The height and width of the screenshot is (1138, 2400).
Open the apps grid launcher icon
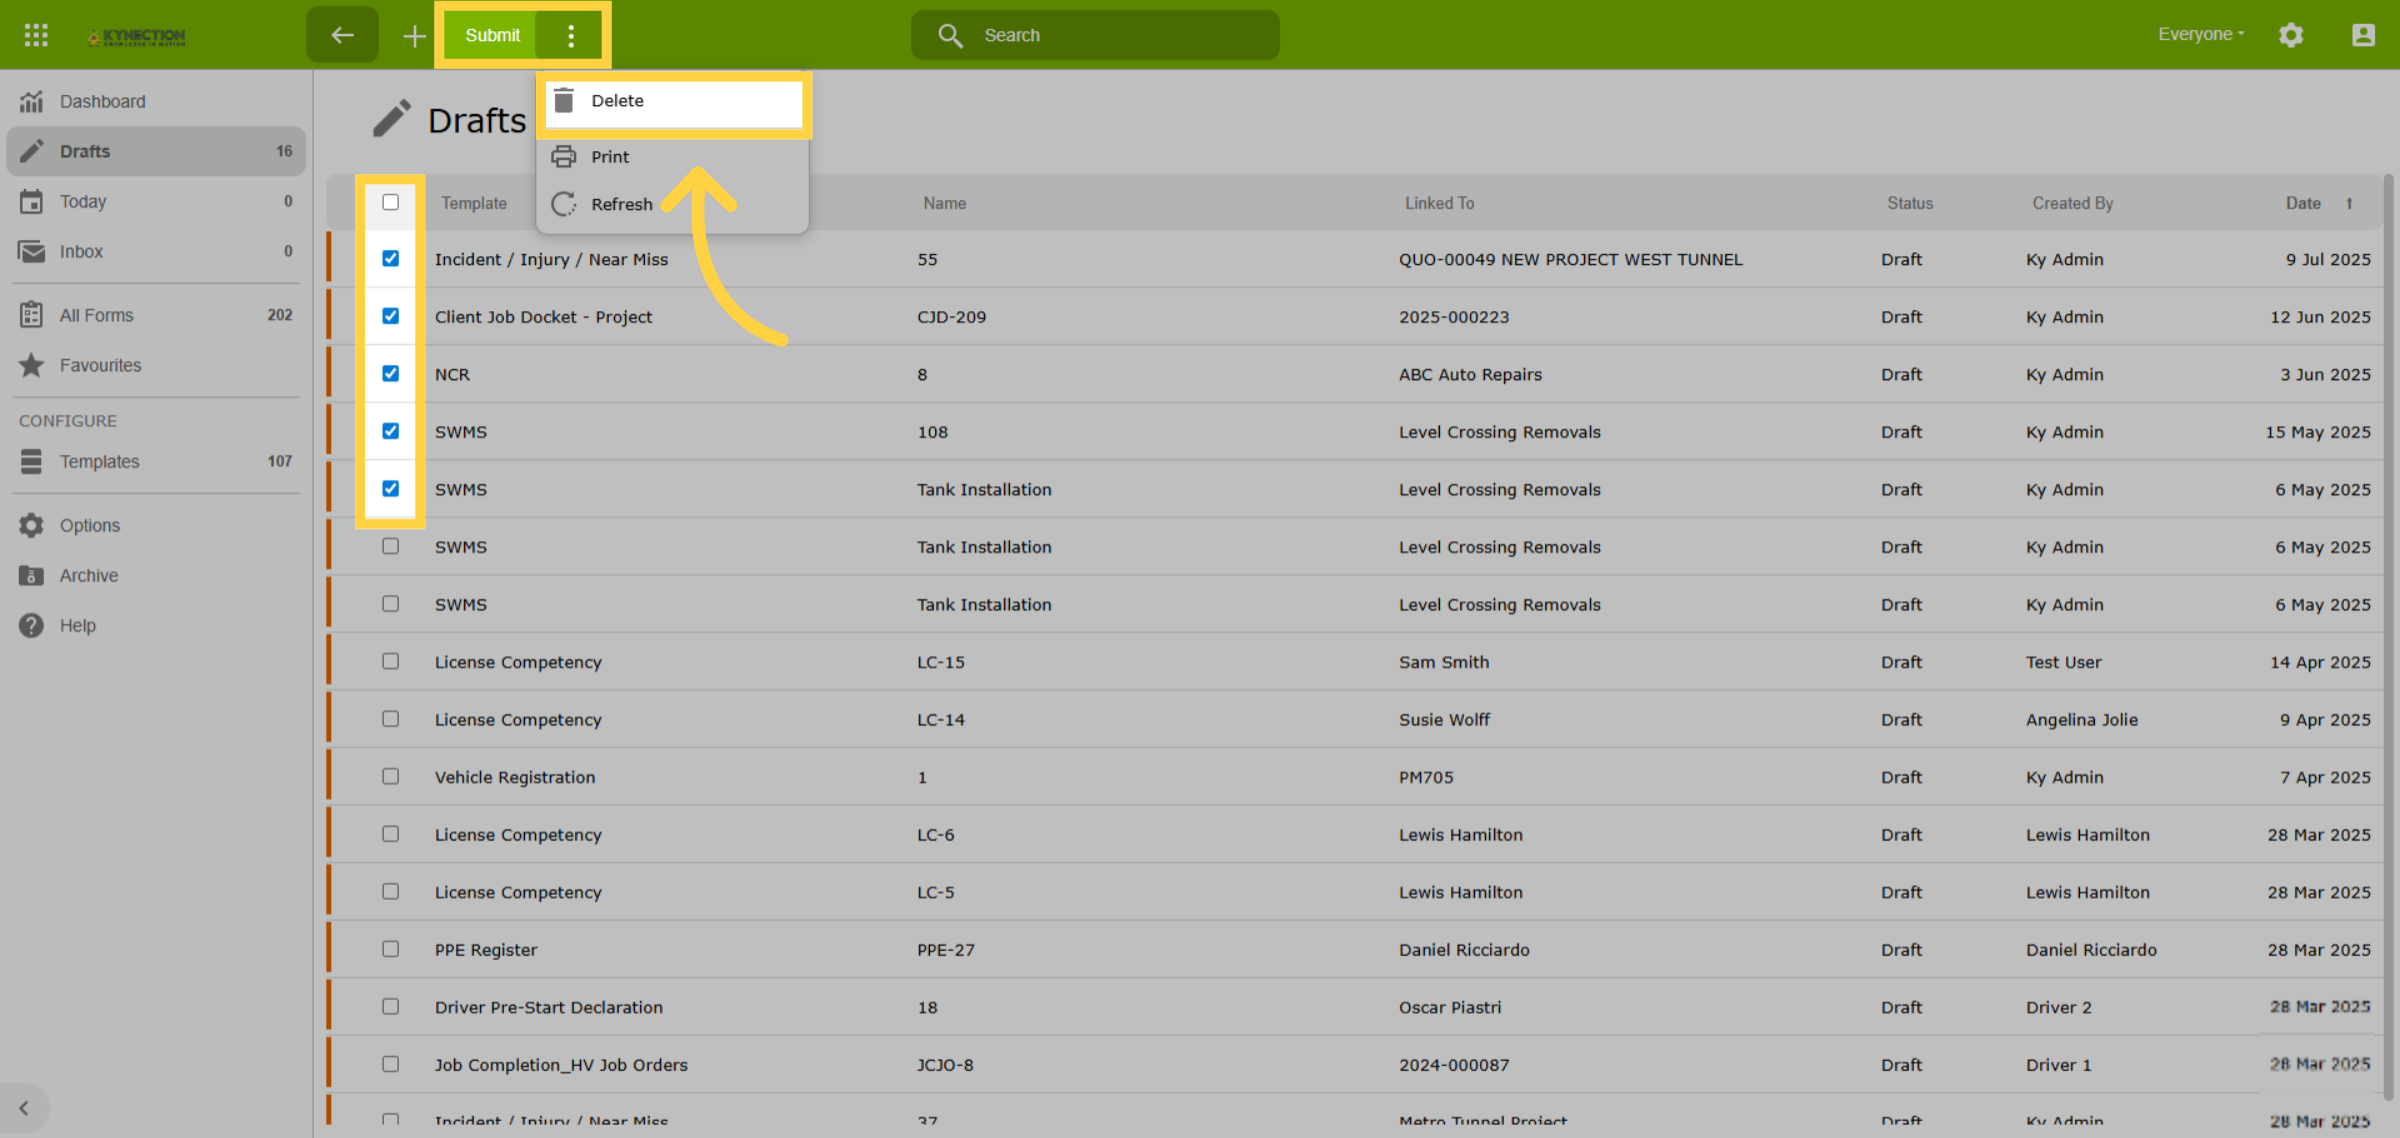[36, 35]
